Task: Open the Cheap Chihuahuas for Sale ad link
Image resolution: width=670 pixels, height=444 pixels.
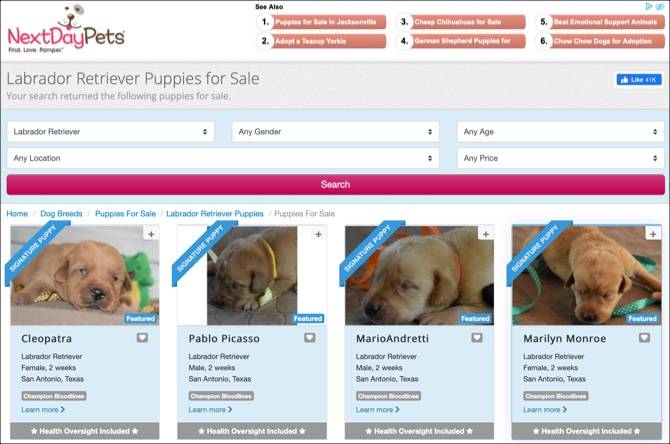Action: [461, 22]
